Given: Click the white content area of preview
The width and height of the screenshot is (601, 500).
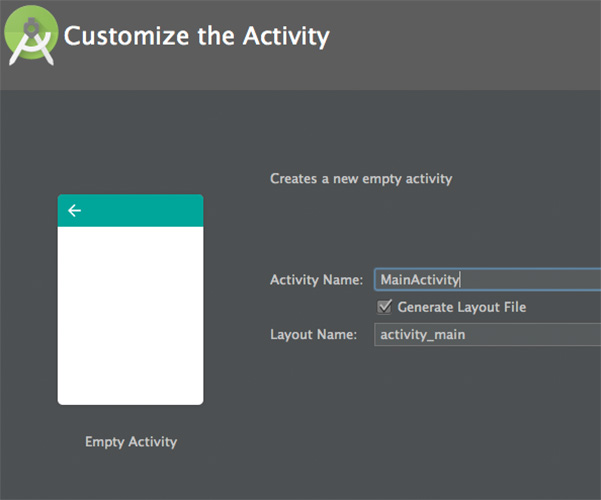Looking at the screenshot, I should 130,315.
